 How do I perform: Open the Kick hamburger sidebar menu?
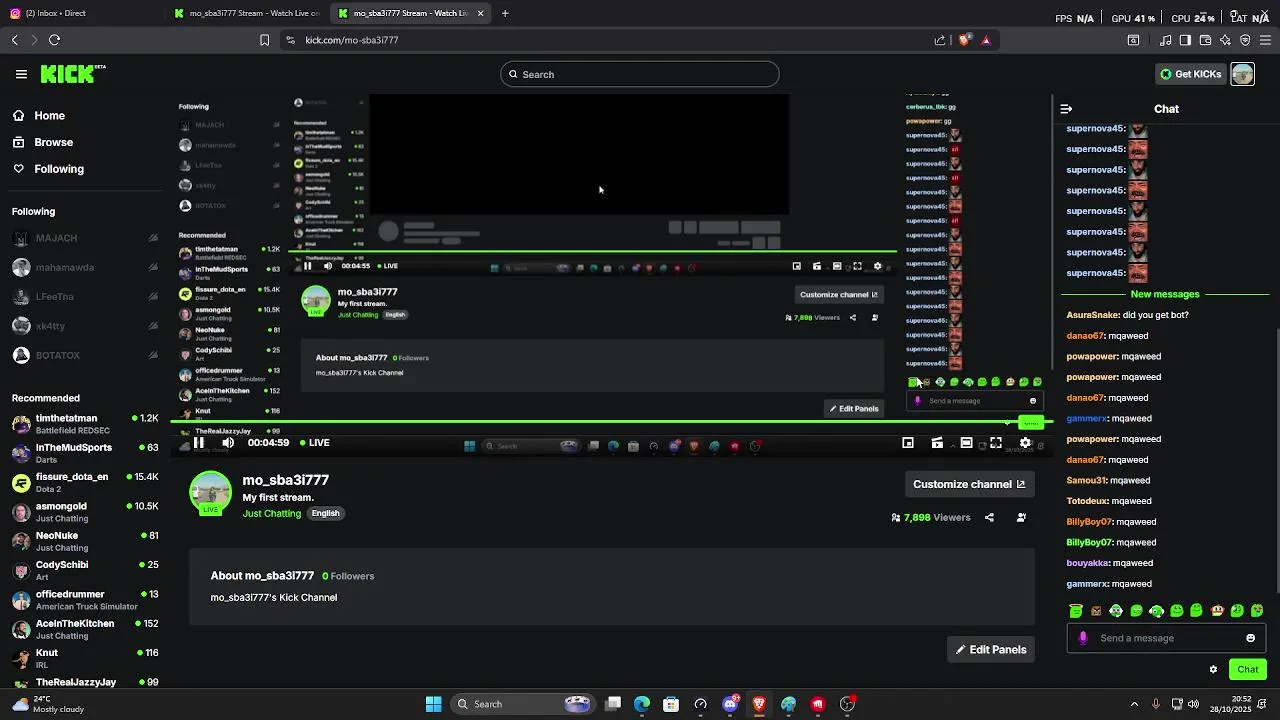[21, 74]
